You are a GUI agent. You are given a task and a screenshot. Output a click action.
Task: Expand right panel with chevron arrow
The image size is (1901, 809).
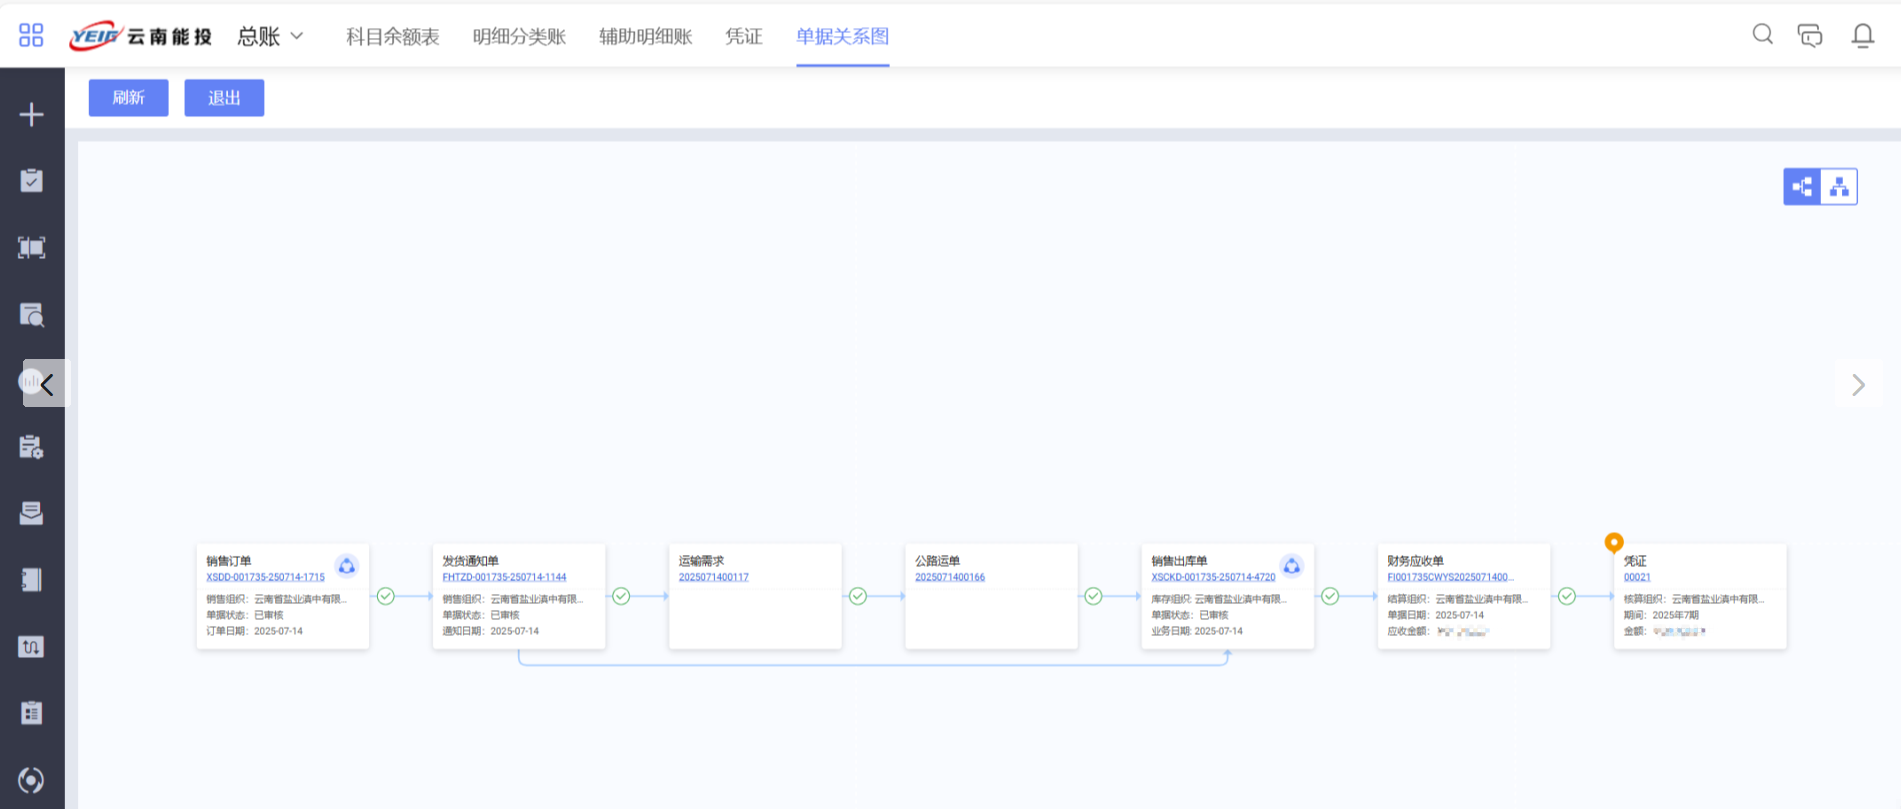pyautogui.click(x=1858, y=385)
